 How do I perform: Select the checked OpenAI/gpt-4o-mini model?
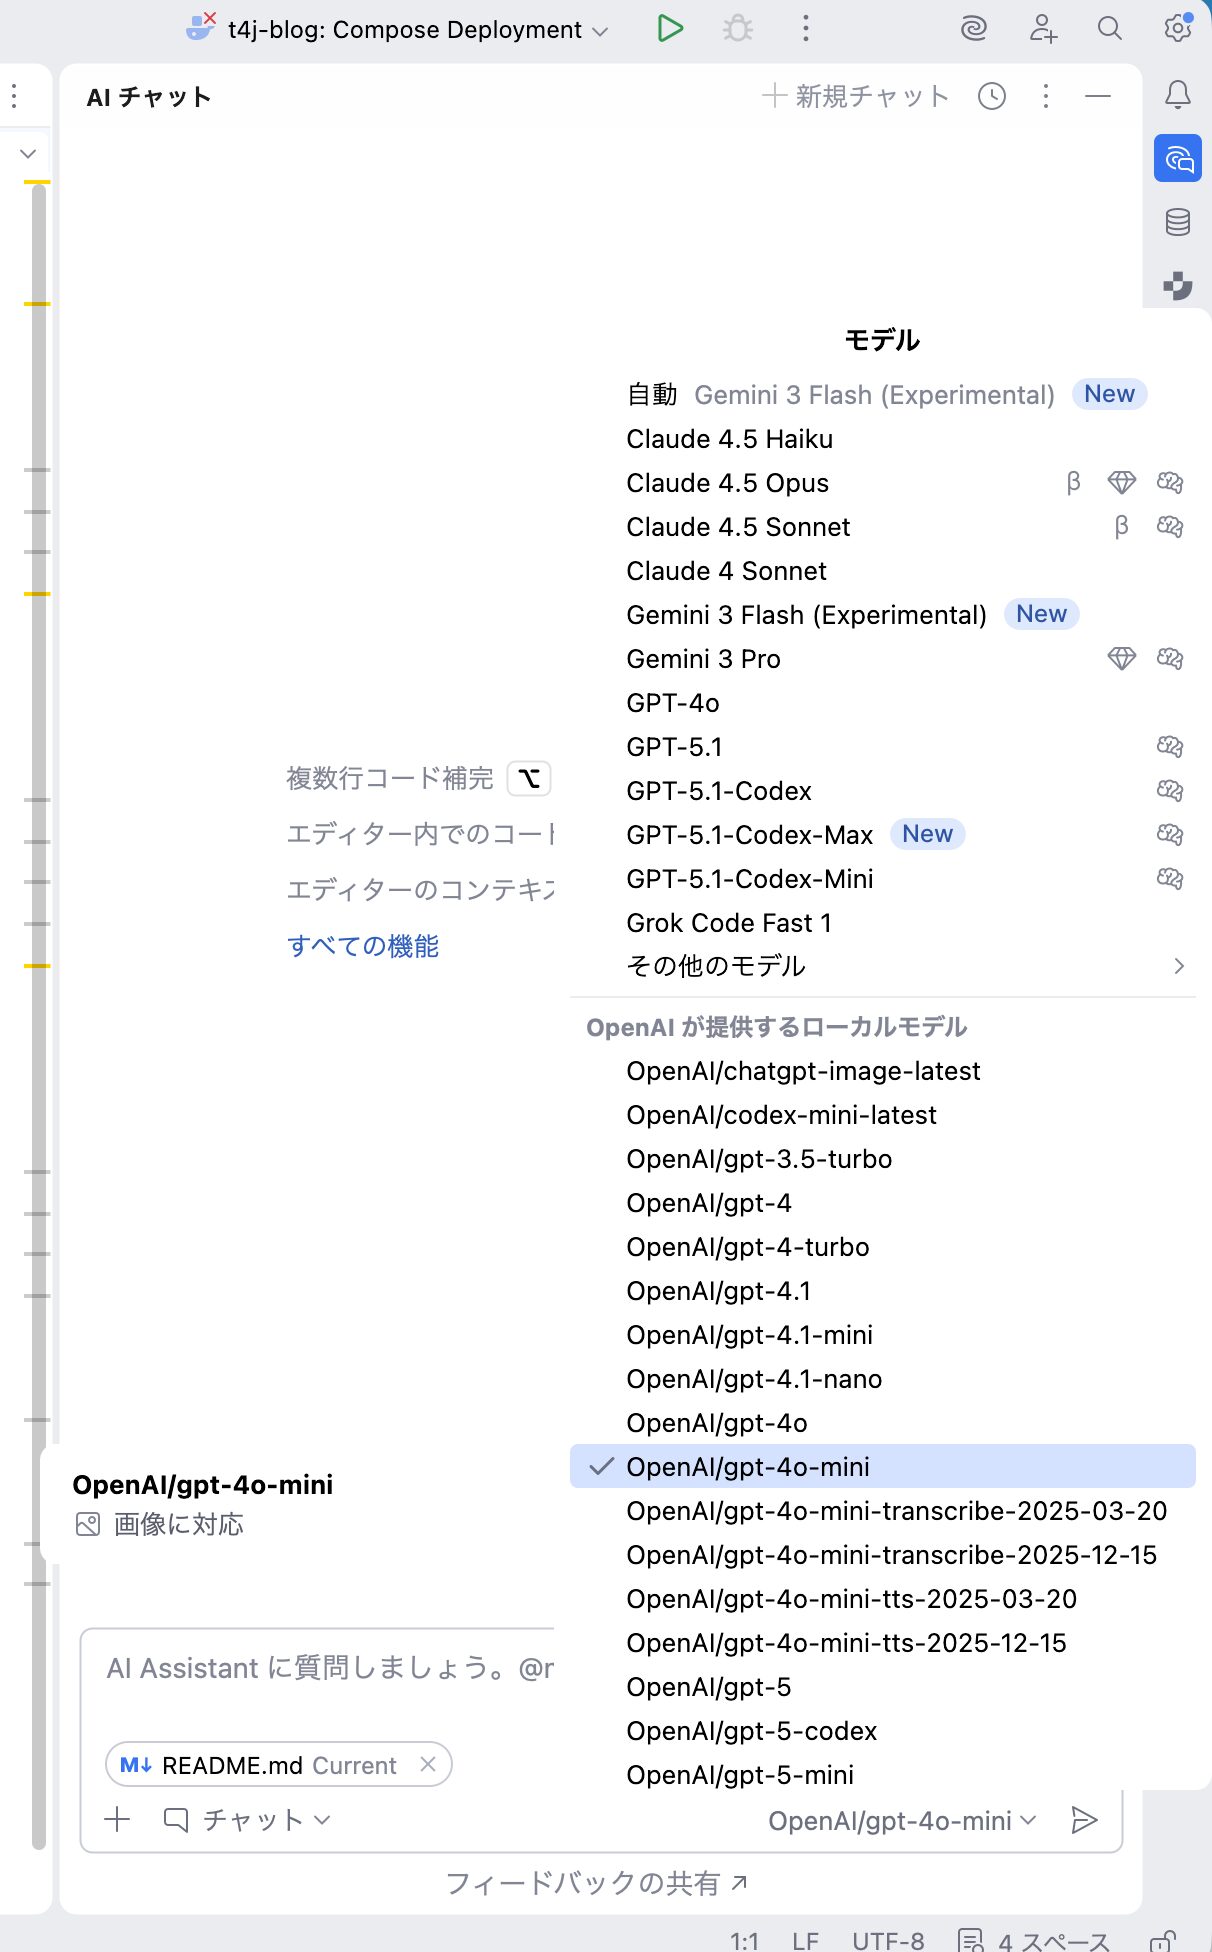(x=748, y=1467)
